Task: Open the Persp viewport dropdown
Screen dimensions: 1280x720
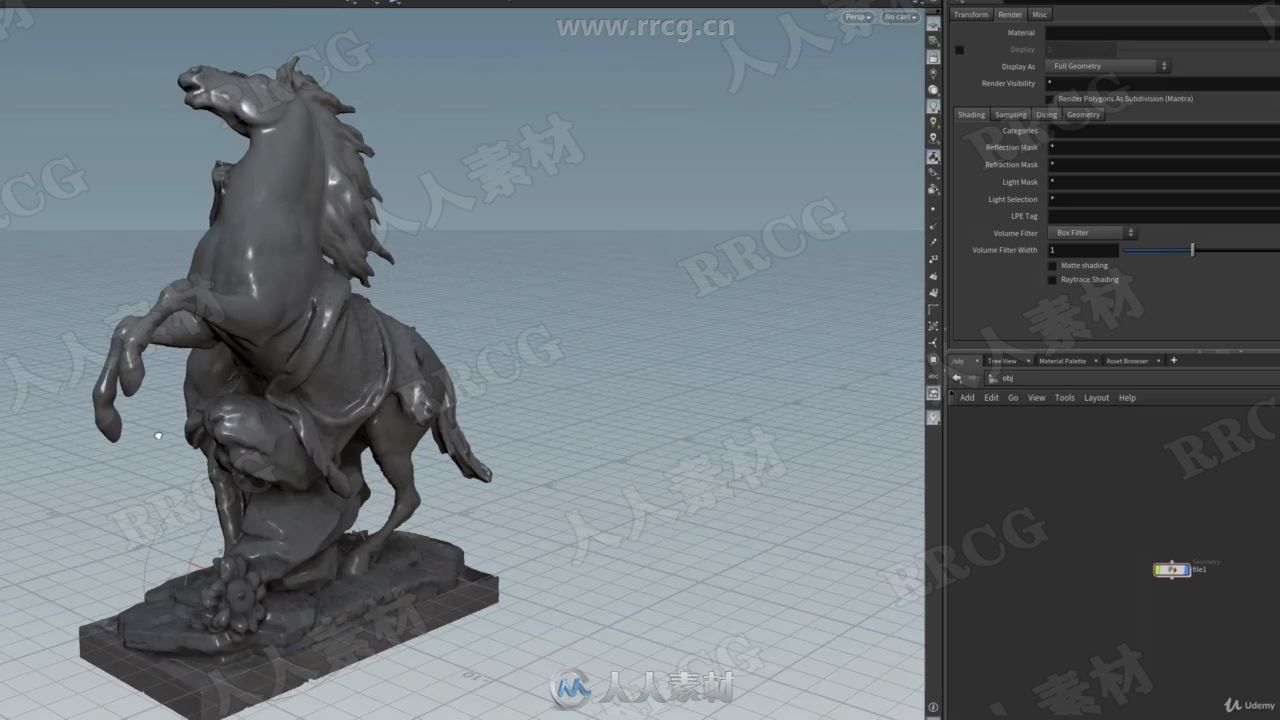Action: tap(857, 17)
